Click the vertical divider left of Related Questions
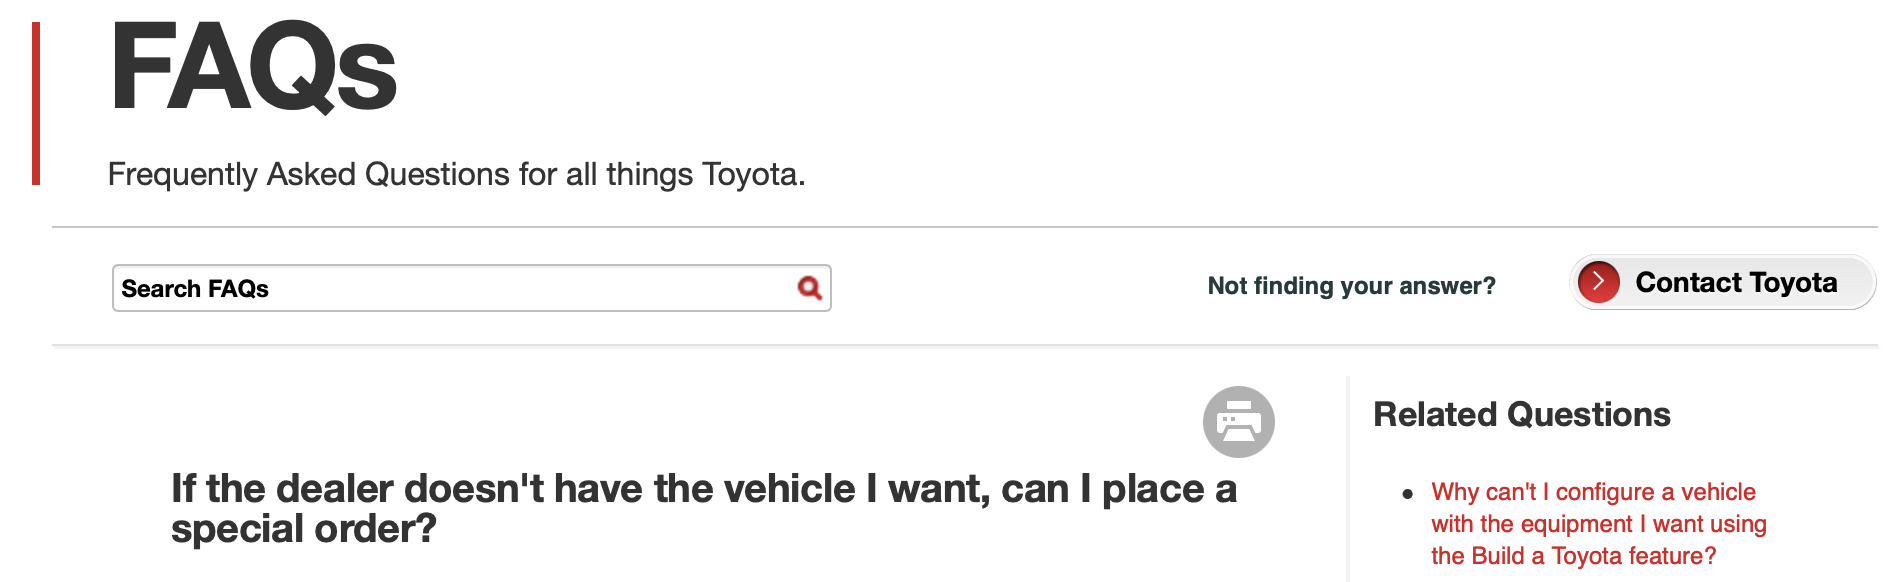Screen dimensions: 1898x582 [1348, 478]
